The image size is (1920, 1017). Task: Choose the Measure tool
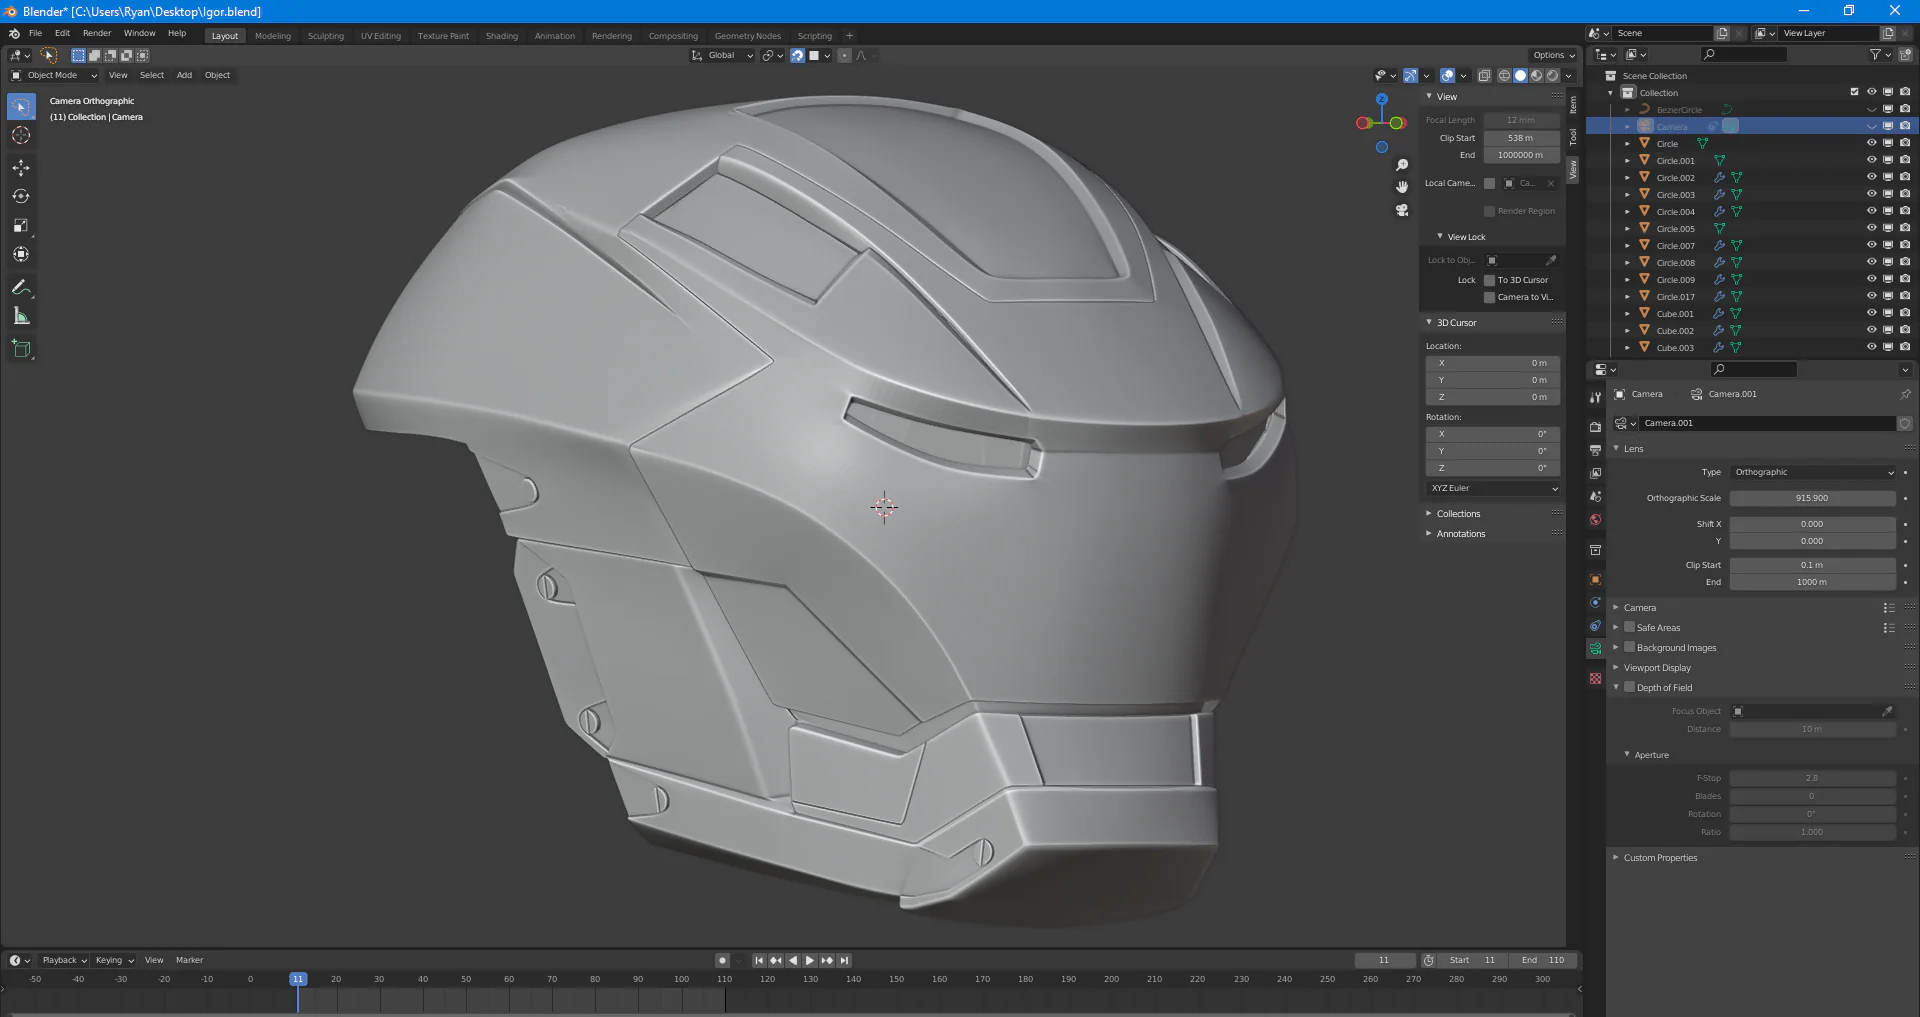[x=21, y=317]
